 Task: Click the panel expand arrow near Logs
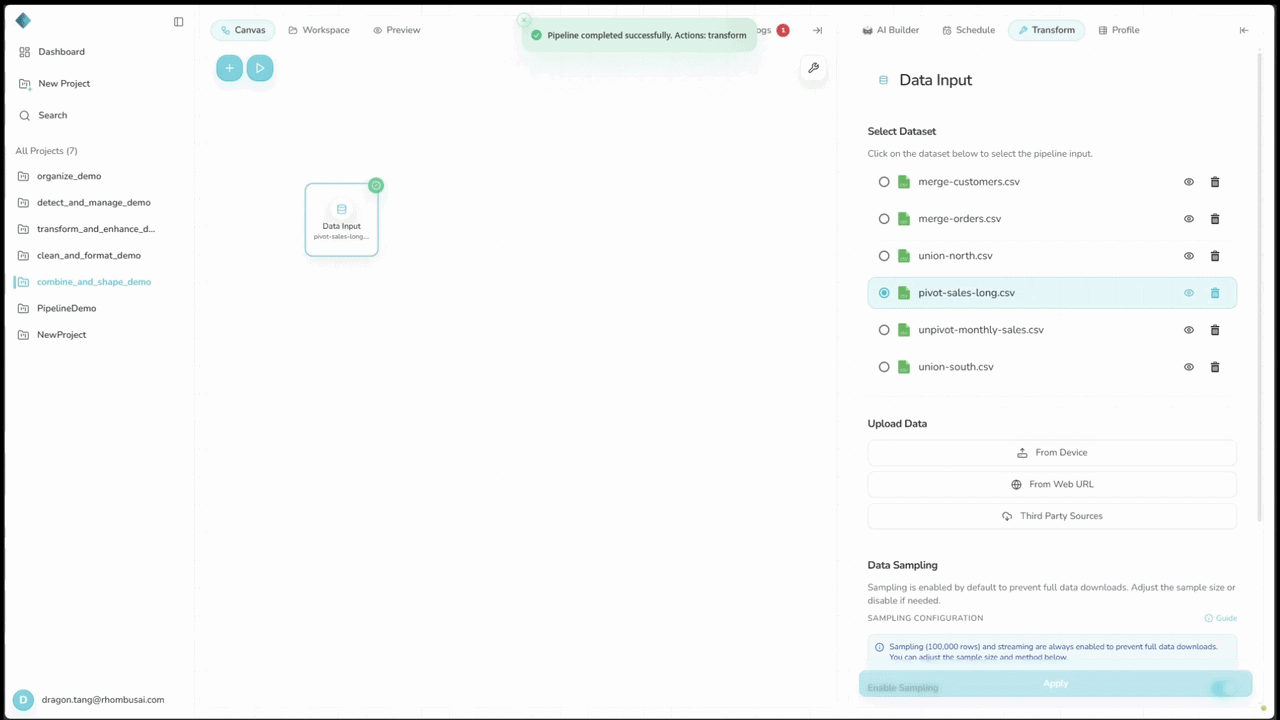point(817,30)
